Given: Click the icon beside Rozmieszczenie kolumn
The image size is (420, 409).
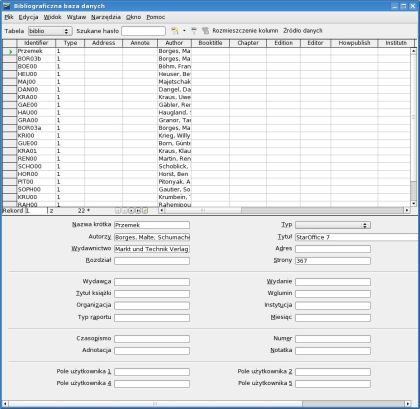Looking at the screenshot, I should pyautogui.click(x=206, y=31).
